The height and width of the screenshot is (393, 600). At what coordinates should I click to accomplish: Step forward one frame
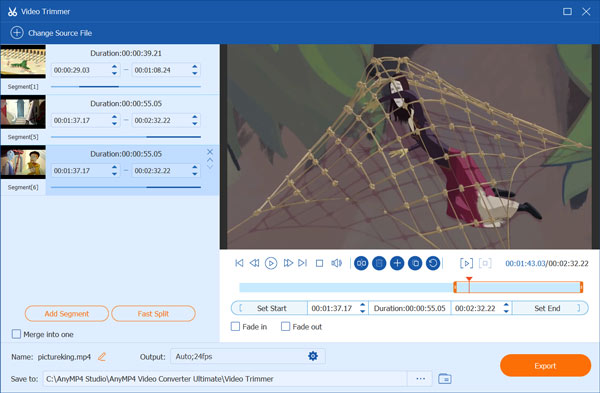pos(288,263)
